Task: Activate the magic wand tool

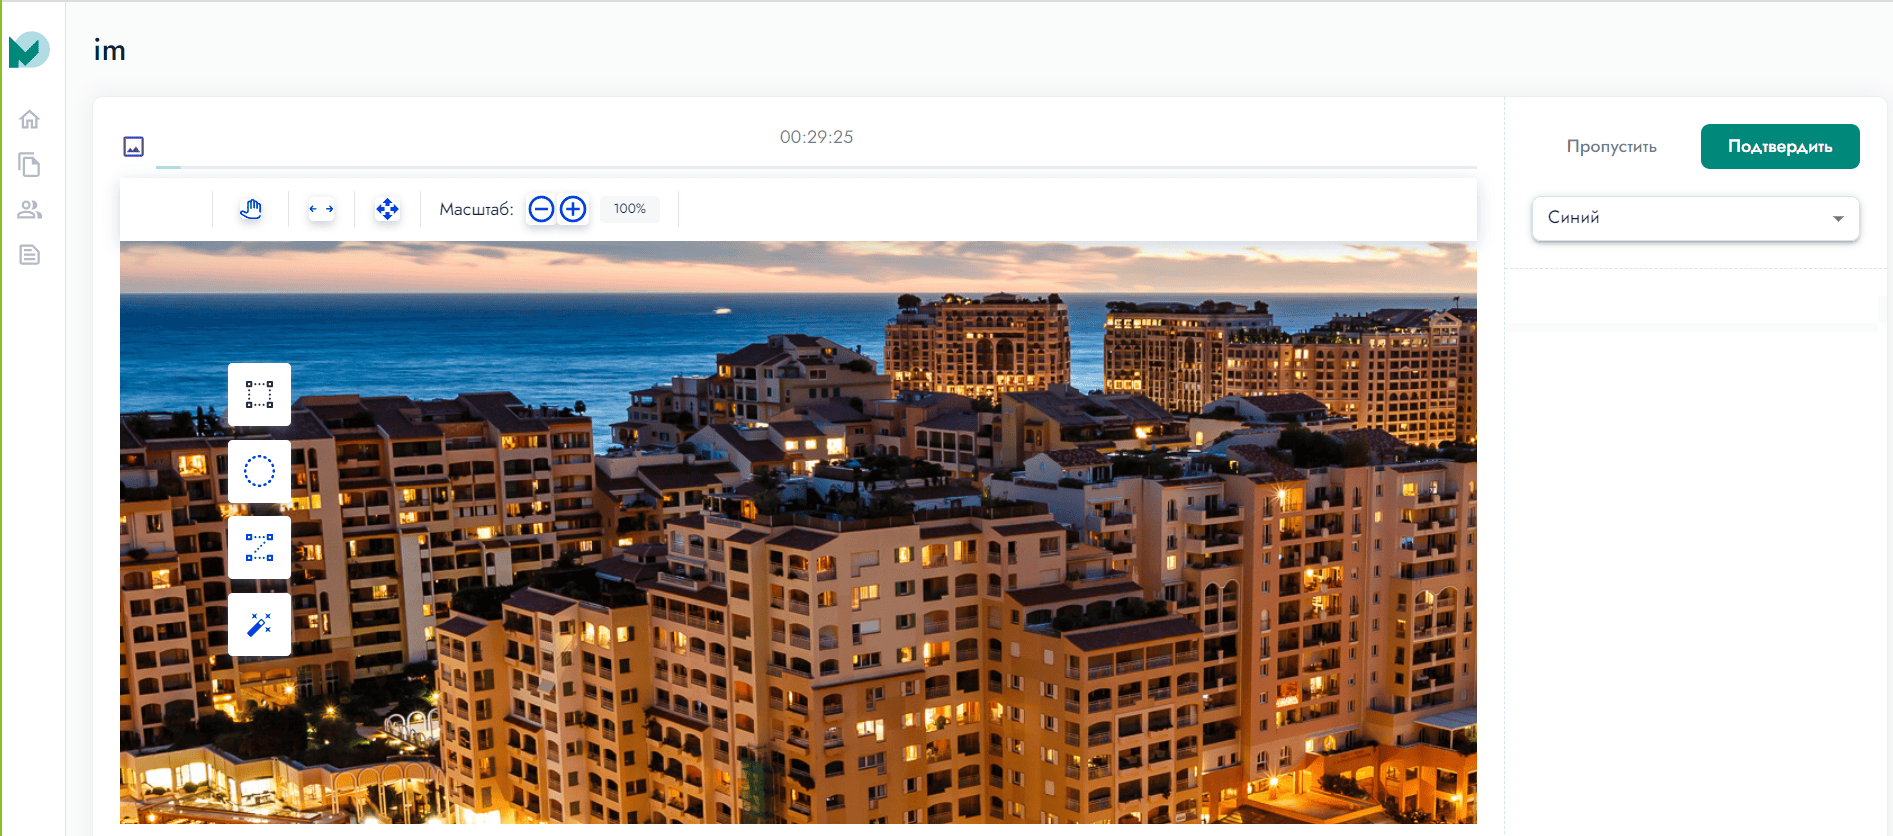Action: pyautogui.click(x=259, y=624)
